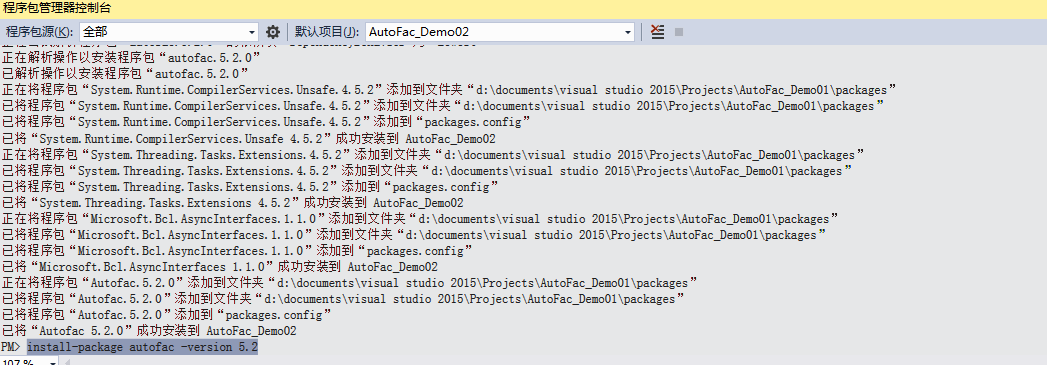The width and height of the screenshot is (1047, 365).
Task: Click the Package Manager Console title
Action: pyautogui.click(x=57, y=8)
